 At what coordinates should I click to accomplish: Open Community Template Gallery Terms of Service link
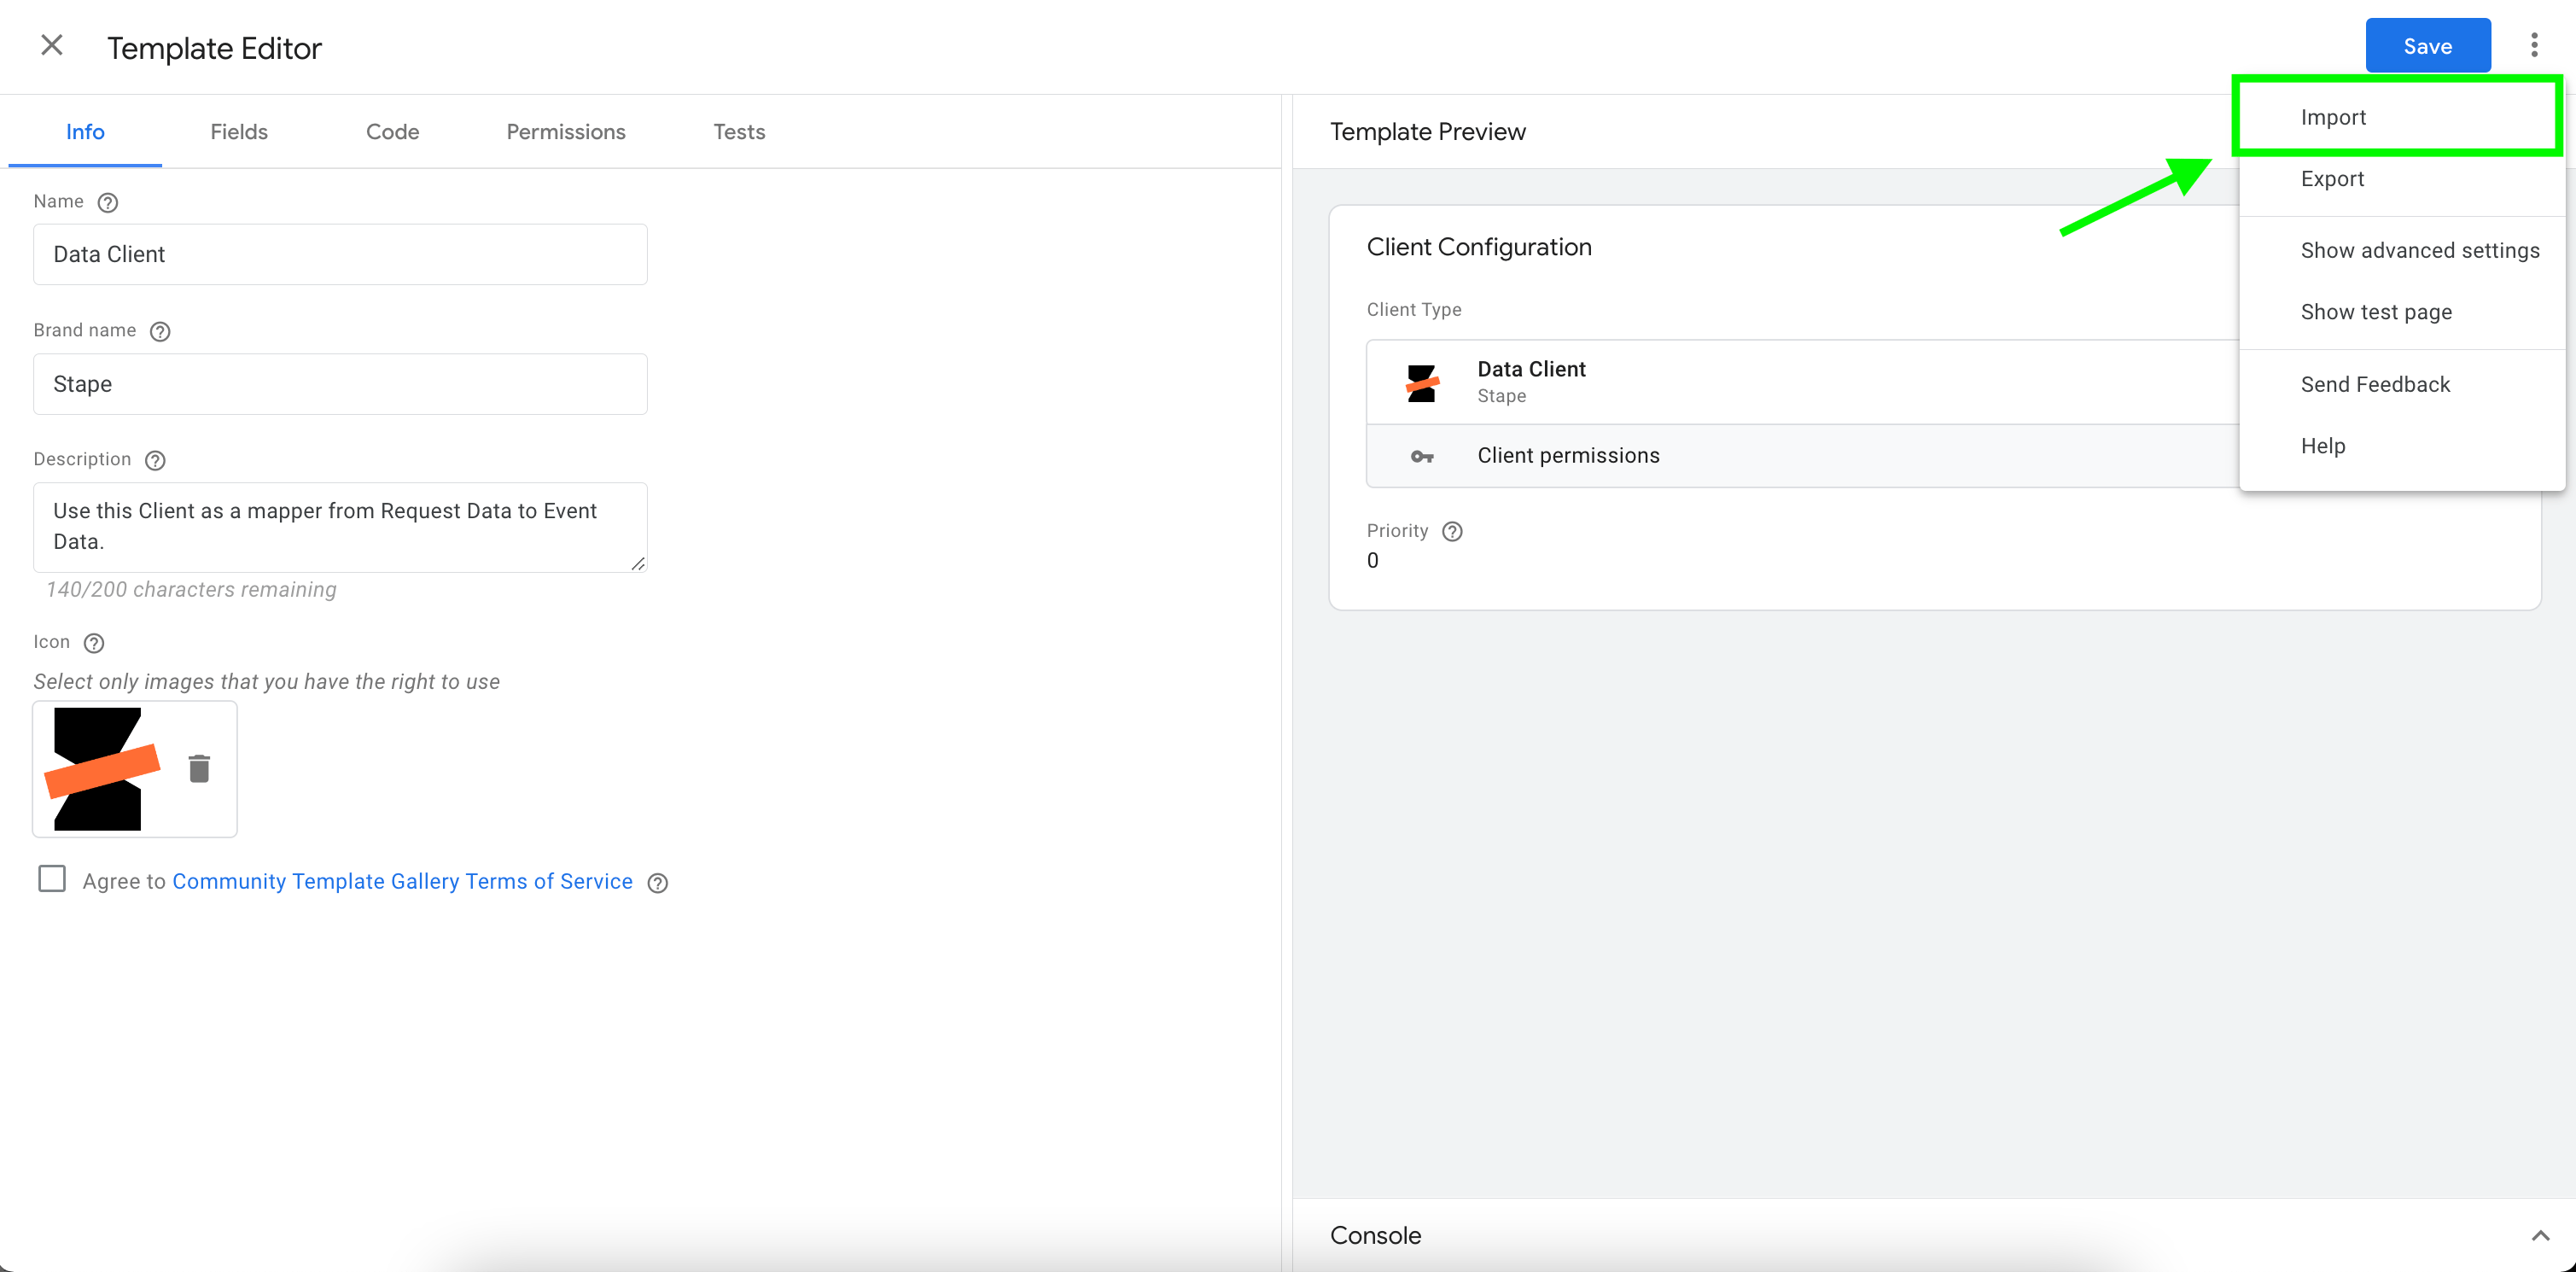point(402,881)
